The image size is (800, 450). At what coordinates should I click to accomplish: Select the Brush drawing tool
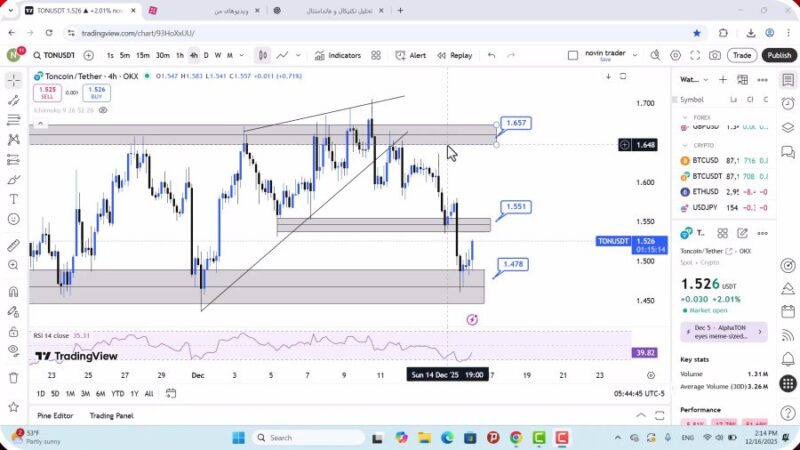click(13, 179)
